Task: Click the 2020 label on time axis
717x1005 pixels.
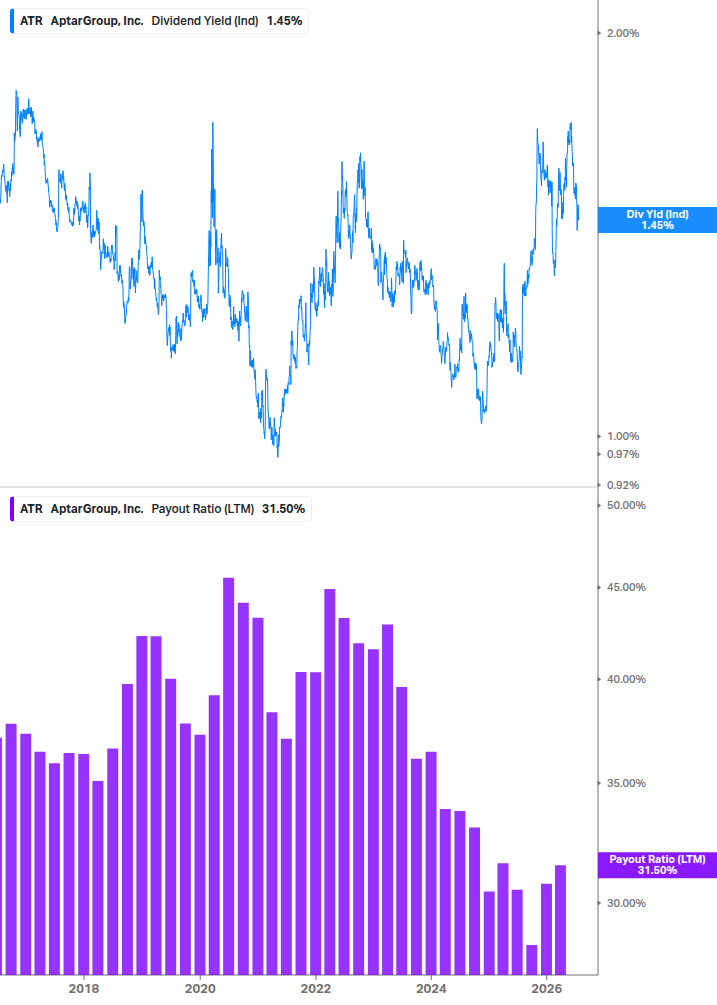Action: click(200, 988)
